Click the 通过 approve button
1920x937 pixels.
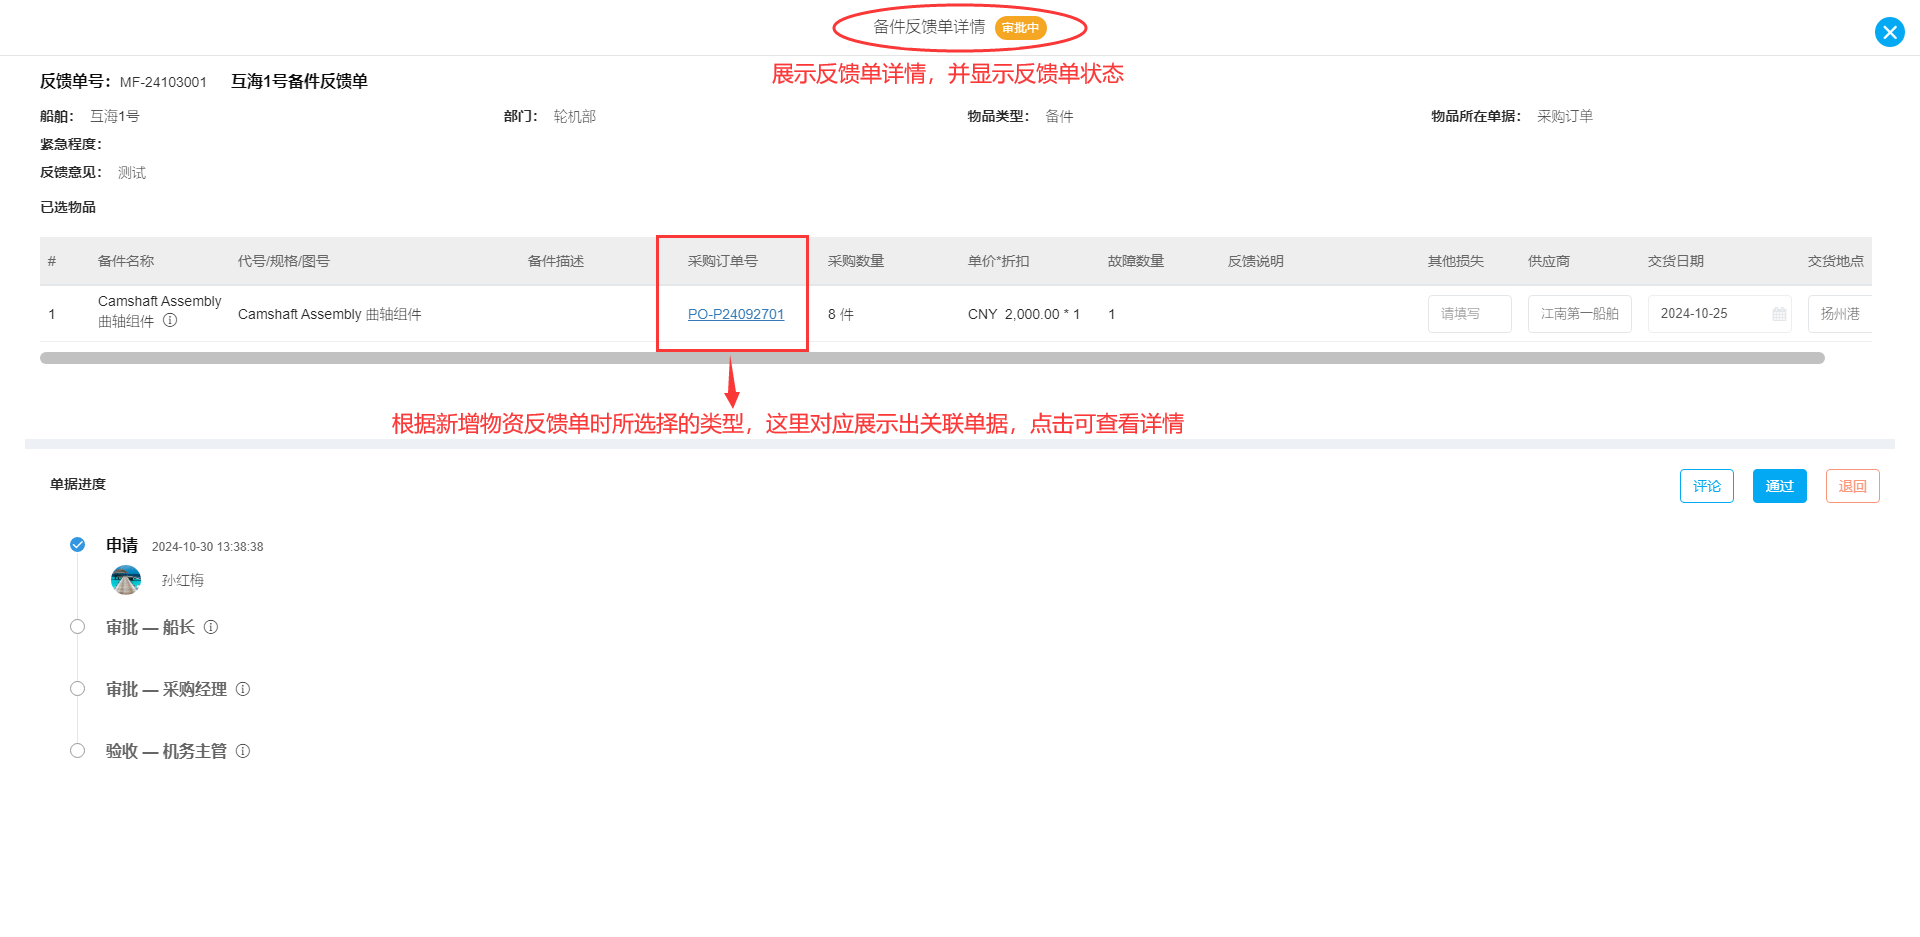pyautogui.click(x=1780, y=486)
